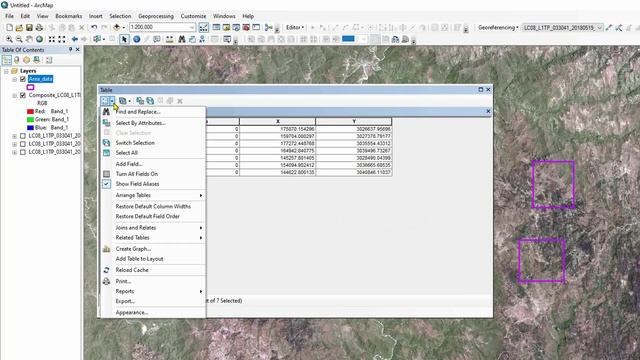This screenshot has height=360, width=640.
Task: Choose Add Field... from Table Options
Action: (153, 164)
